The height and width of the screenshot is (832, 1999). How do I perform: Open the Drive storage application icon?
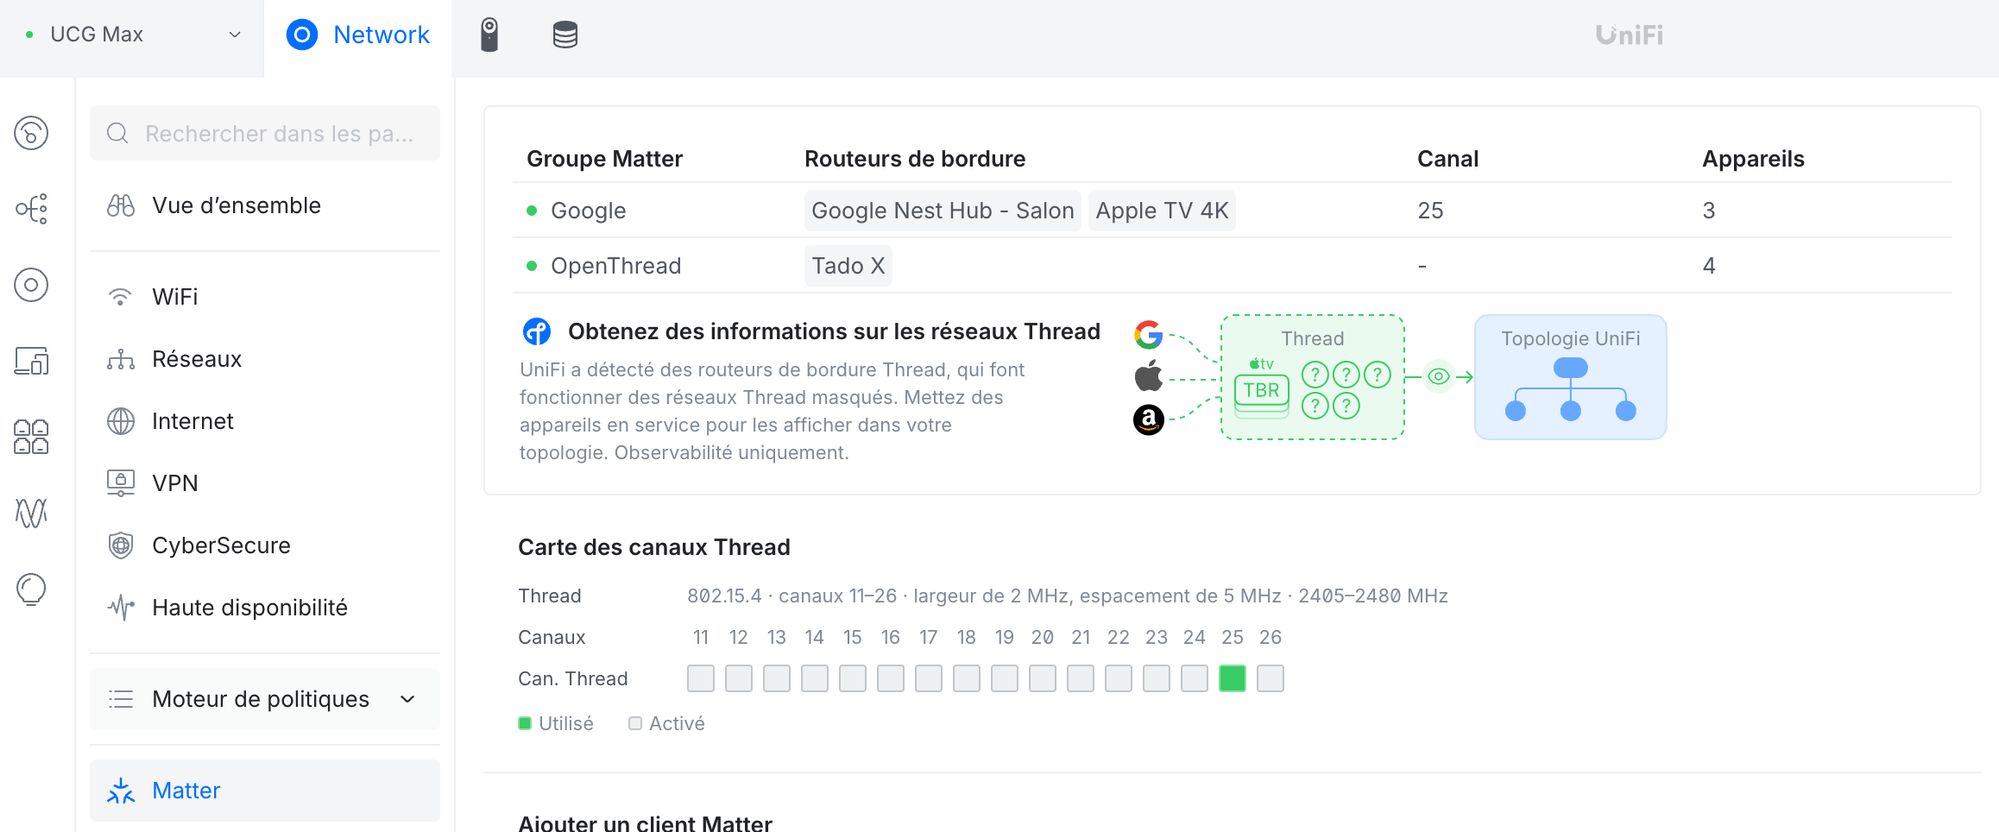[565, 35]
